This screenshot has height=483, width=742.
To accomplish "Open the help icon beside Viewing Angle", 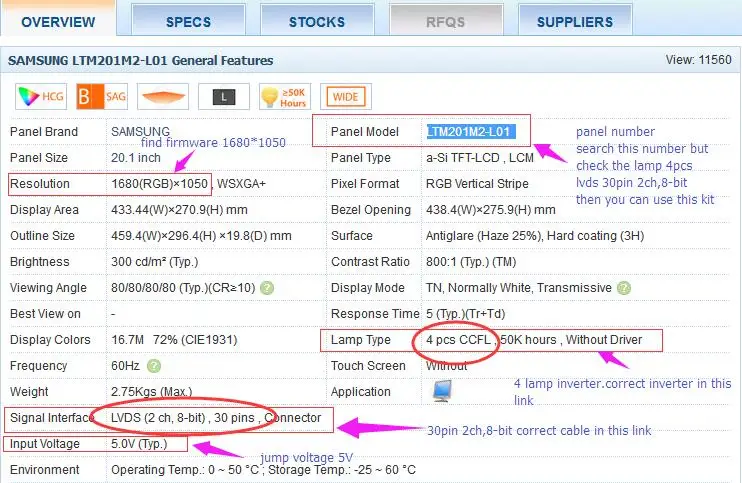I will [267, 288].
